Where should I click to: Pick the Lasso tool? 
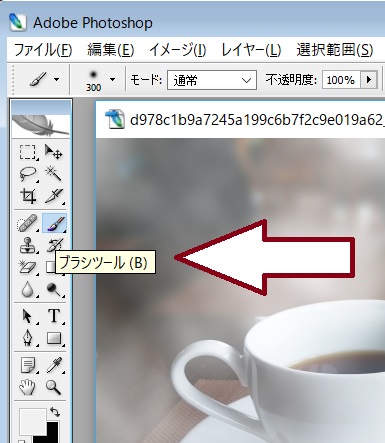[x=27, y=174]
